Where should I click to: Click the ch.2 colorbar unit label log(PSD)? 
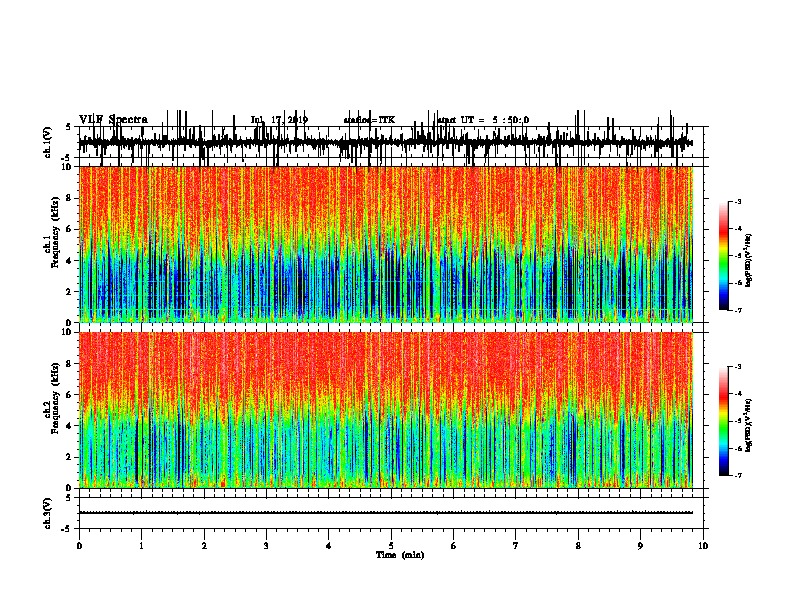(x=749, y=425)
